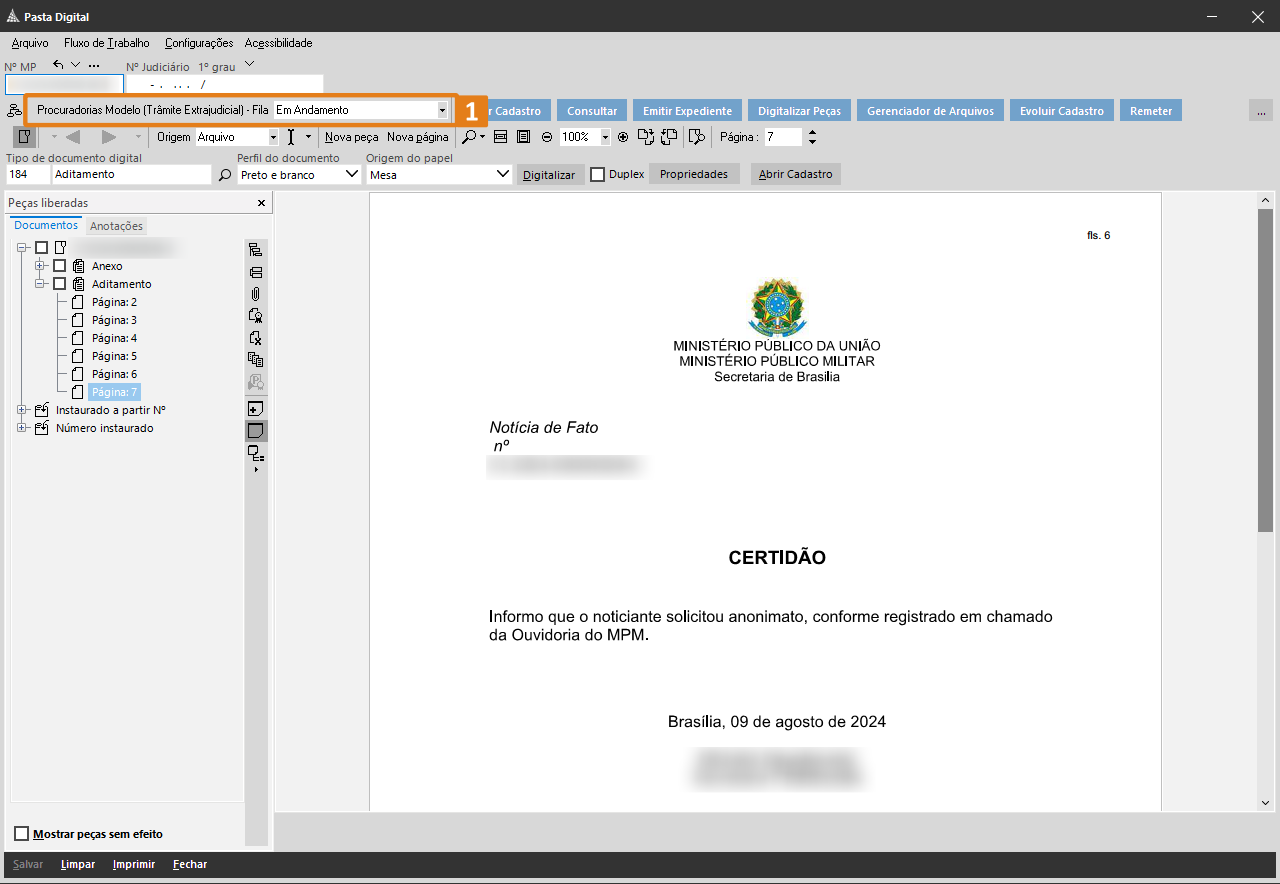This screenshot has height=884, width=1280.
Task: Click the second rotate page icon
Action: (x=670, y=137)
